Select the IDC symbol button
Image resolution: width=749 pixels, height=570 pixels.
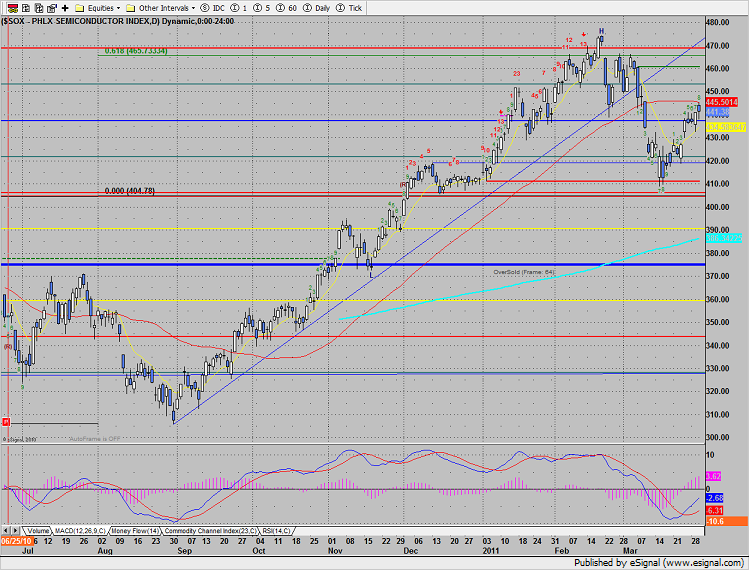213,8
